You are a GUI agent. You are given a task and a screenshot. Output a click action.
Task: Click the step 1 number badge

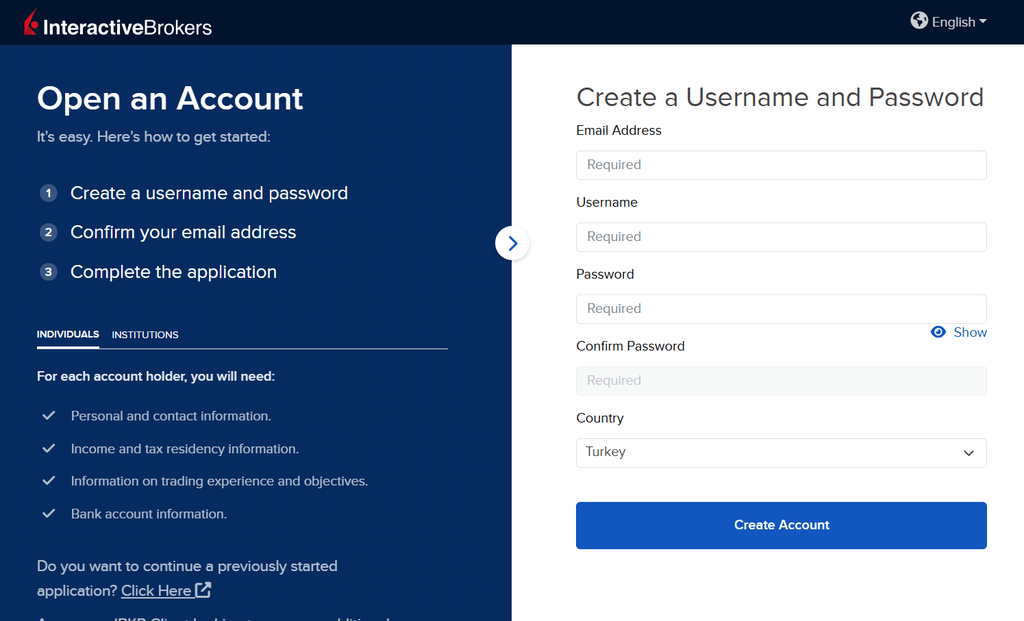pos(48,193)
